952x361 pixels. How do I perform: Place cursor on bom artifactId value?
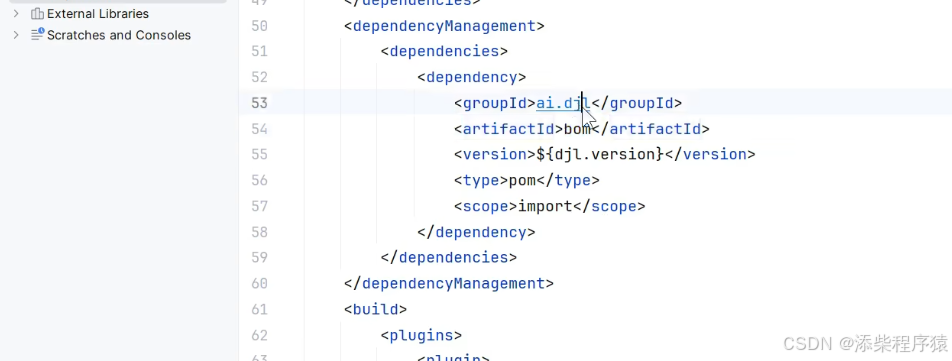coord(577,129)
